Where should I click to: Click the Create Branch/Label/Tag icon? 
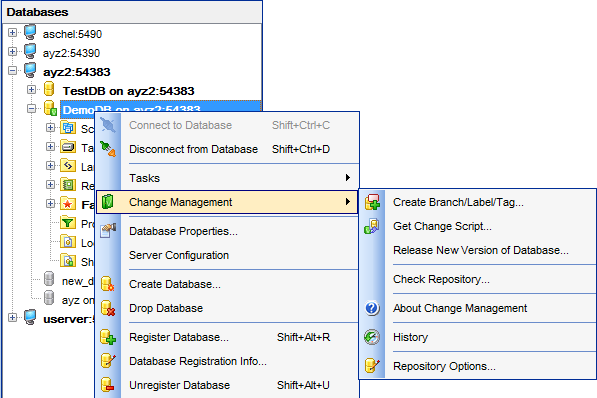pyautogui.click(x=372, y=202)
